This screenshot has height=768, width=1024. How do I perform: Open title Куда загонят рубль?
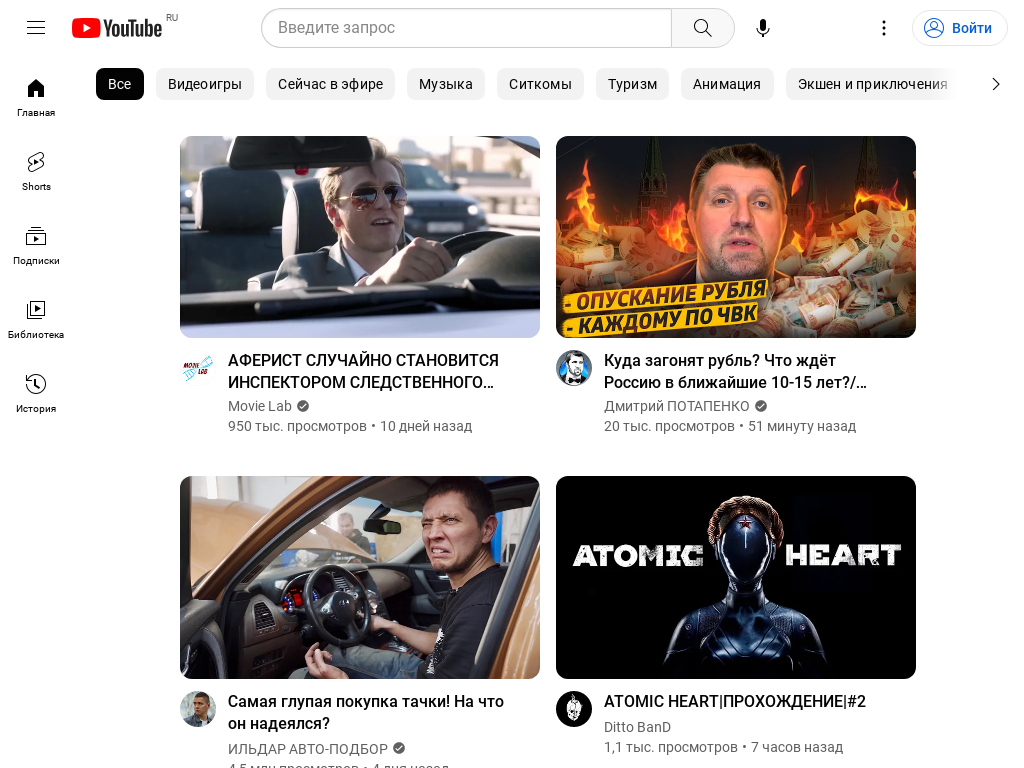(735, 371)
